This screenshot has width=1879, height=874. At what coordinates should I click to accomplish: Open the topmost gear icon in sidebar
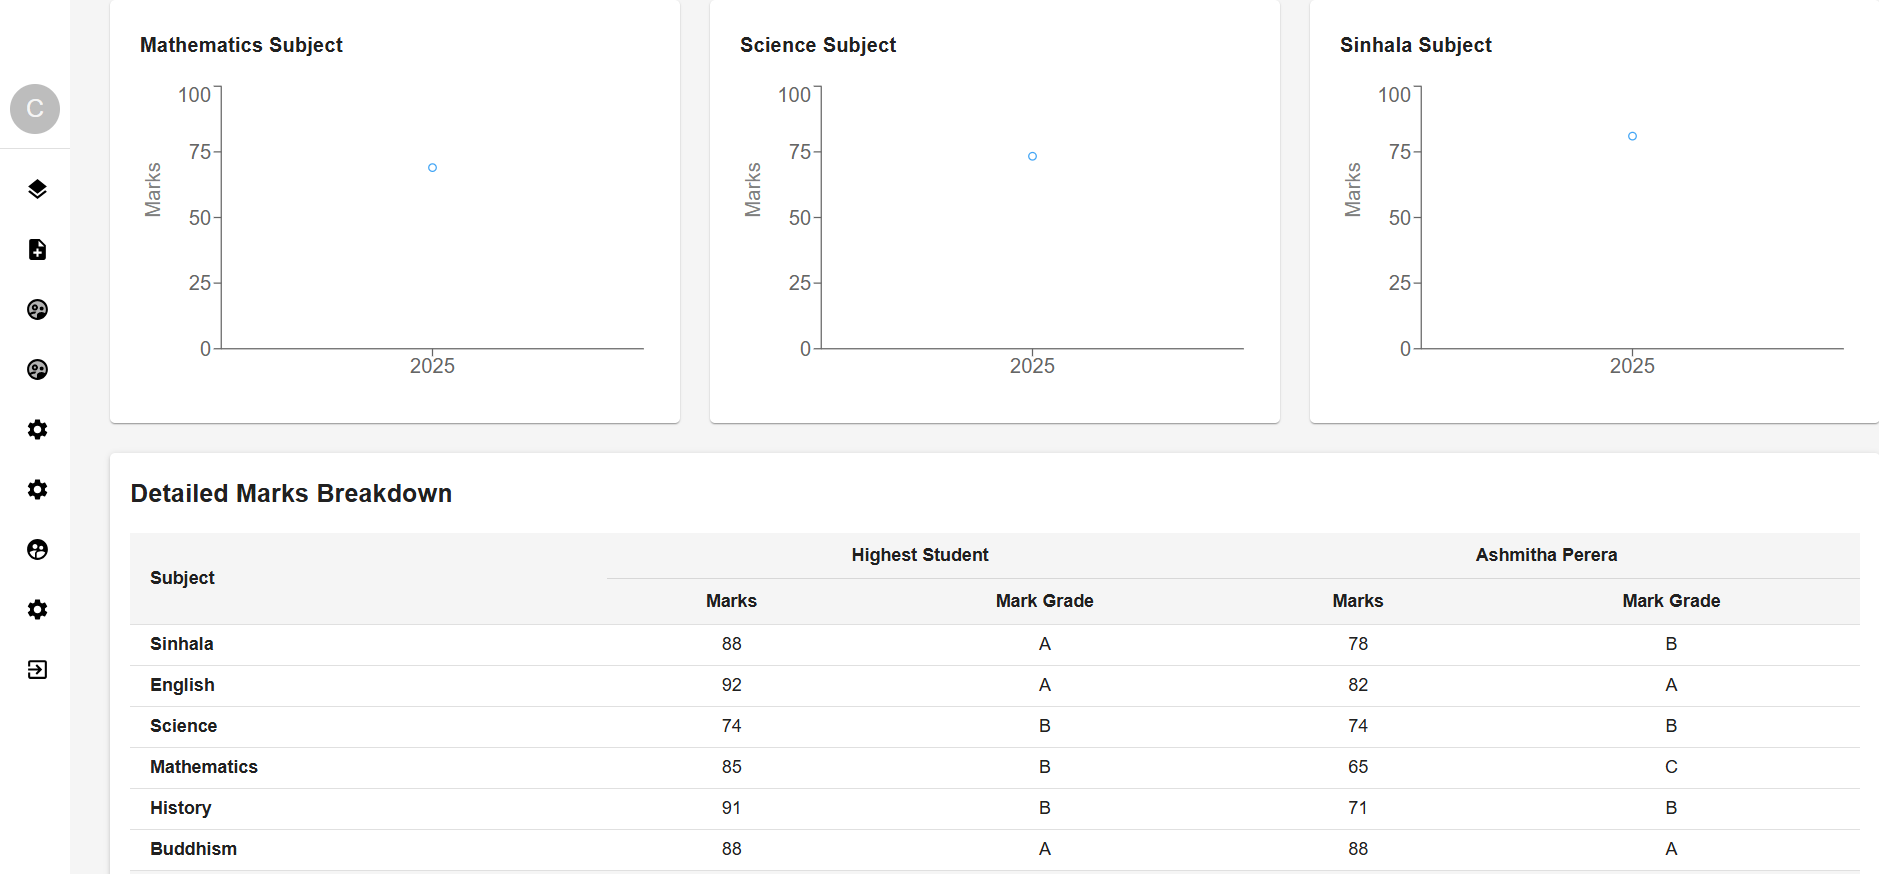pyautogui.click(x=37, y=429)
